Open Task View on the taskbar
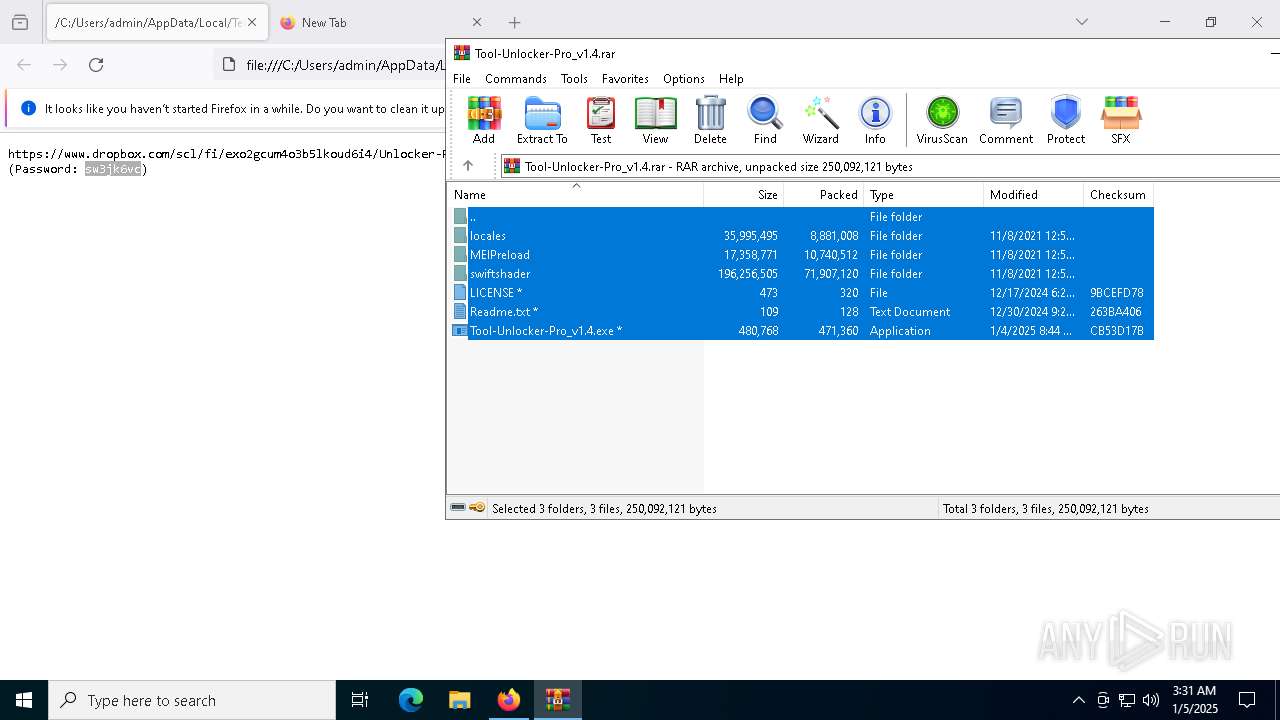This screenshot has height=720, width=1280. (360, 700)
